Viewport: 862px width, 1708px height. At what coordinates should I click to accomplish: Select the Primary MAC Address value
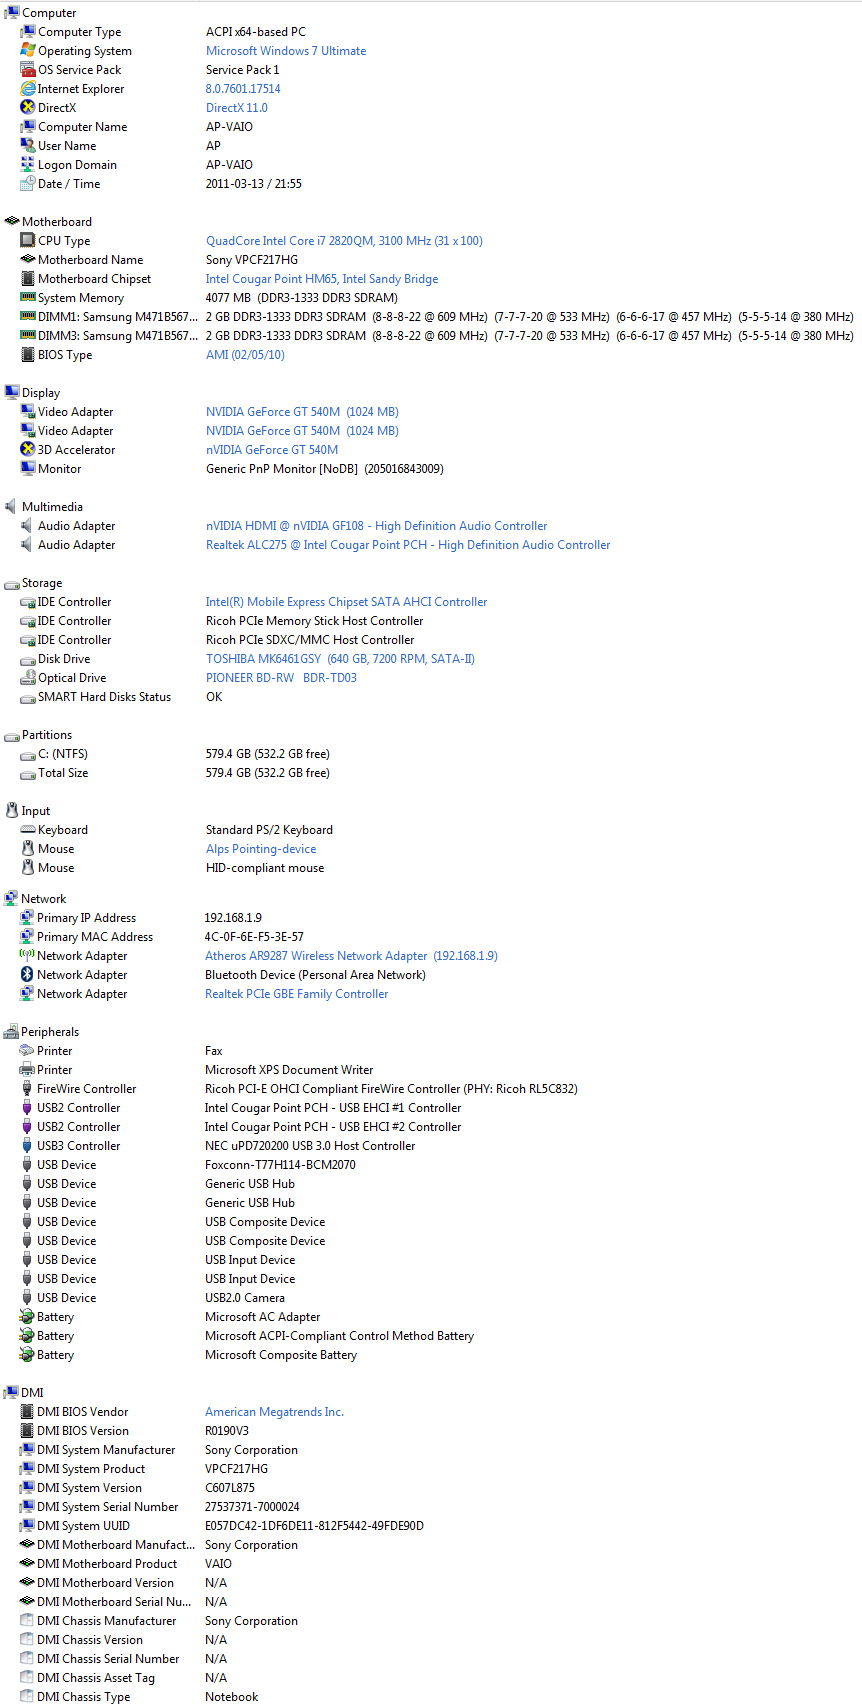(254, 937)
